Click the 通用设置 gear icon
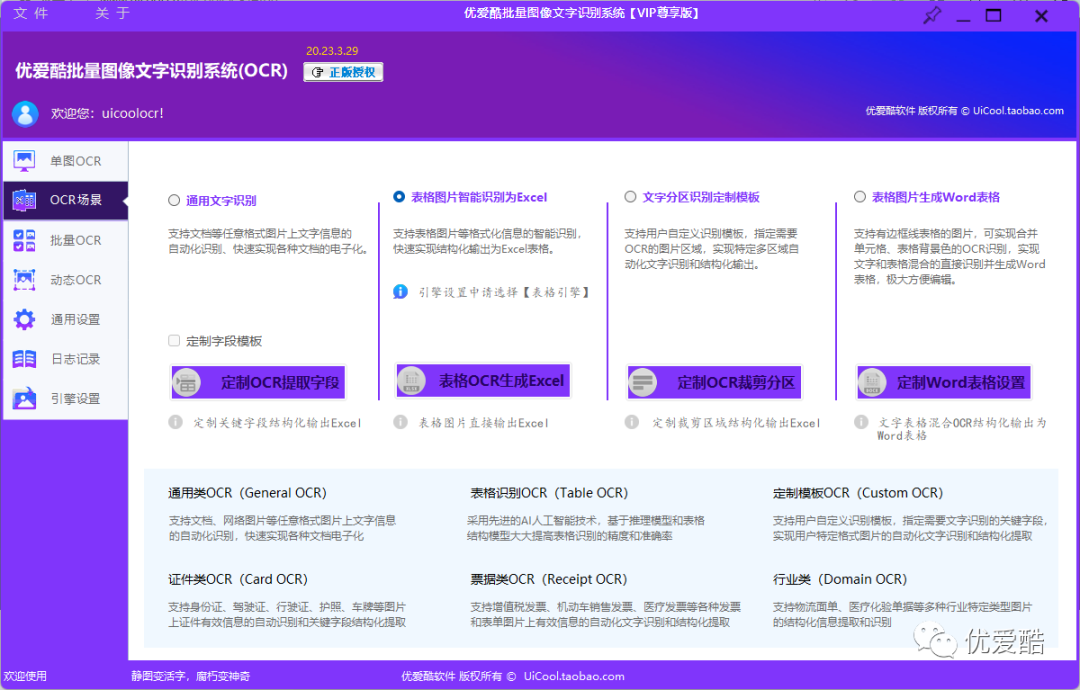The image size is (1080, 690). [24, 319]
